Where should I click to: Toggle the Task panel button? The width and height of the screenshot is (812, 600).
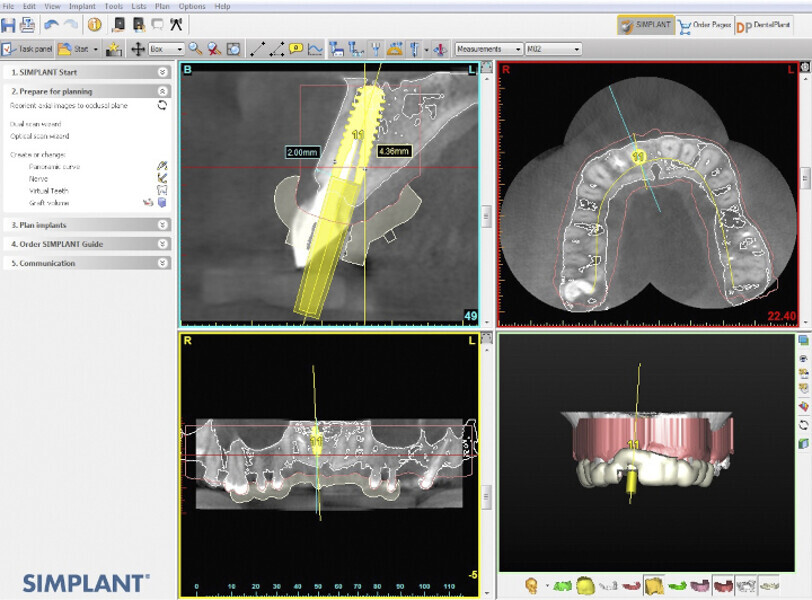(x=27, y=48)
